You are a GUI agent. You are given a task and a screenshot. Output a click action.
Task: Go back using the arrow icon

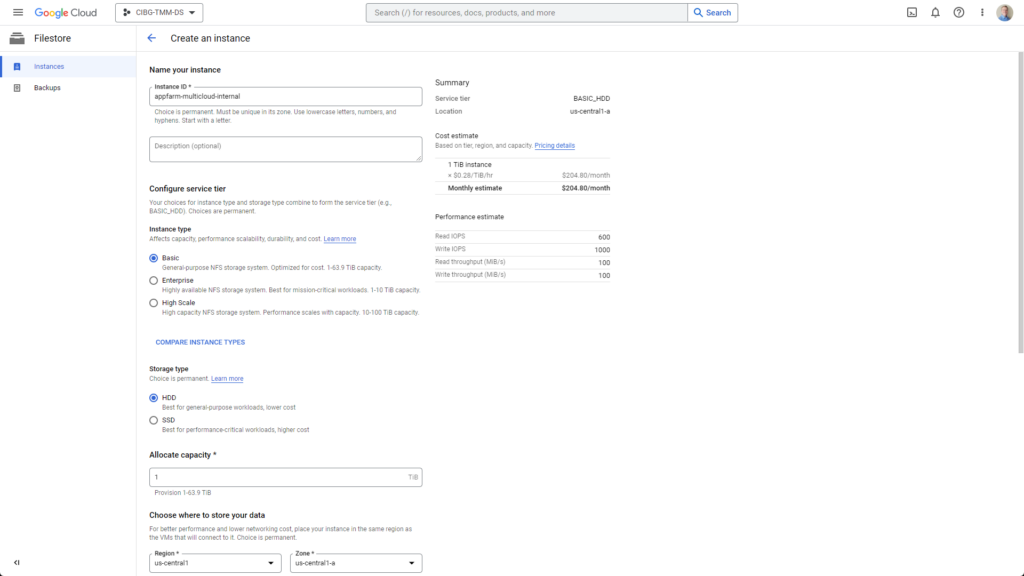click(x=152, y=38)
